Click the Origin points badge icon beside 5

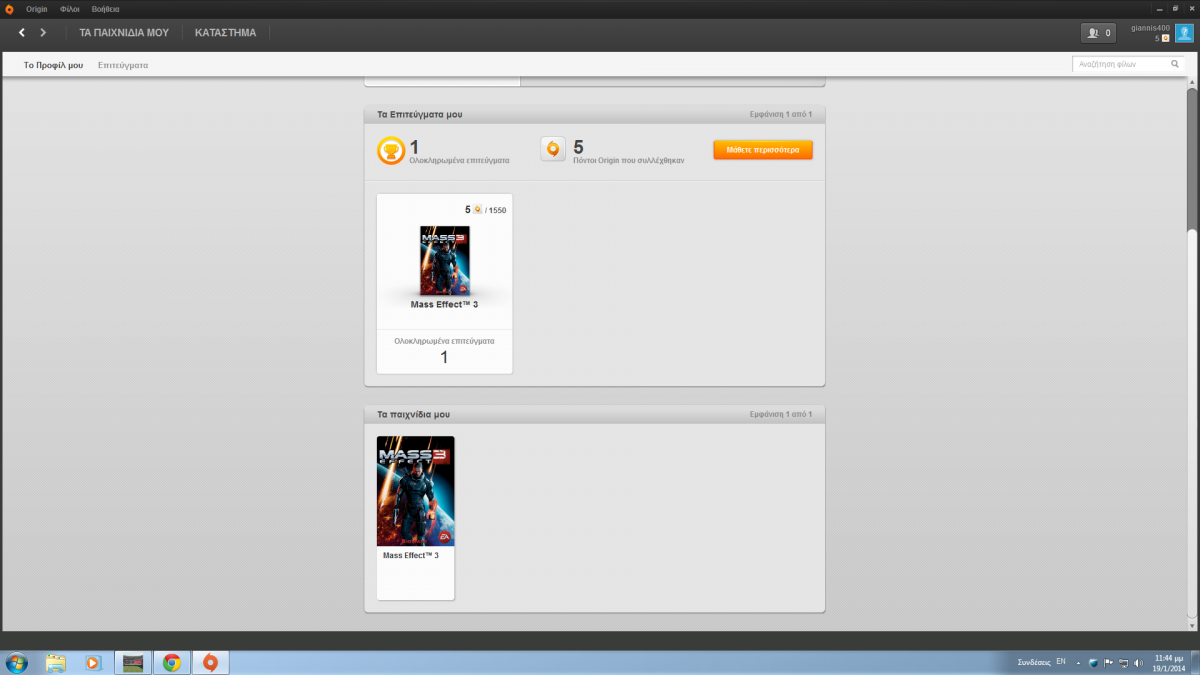click(x=553, y=150)
